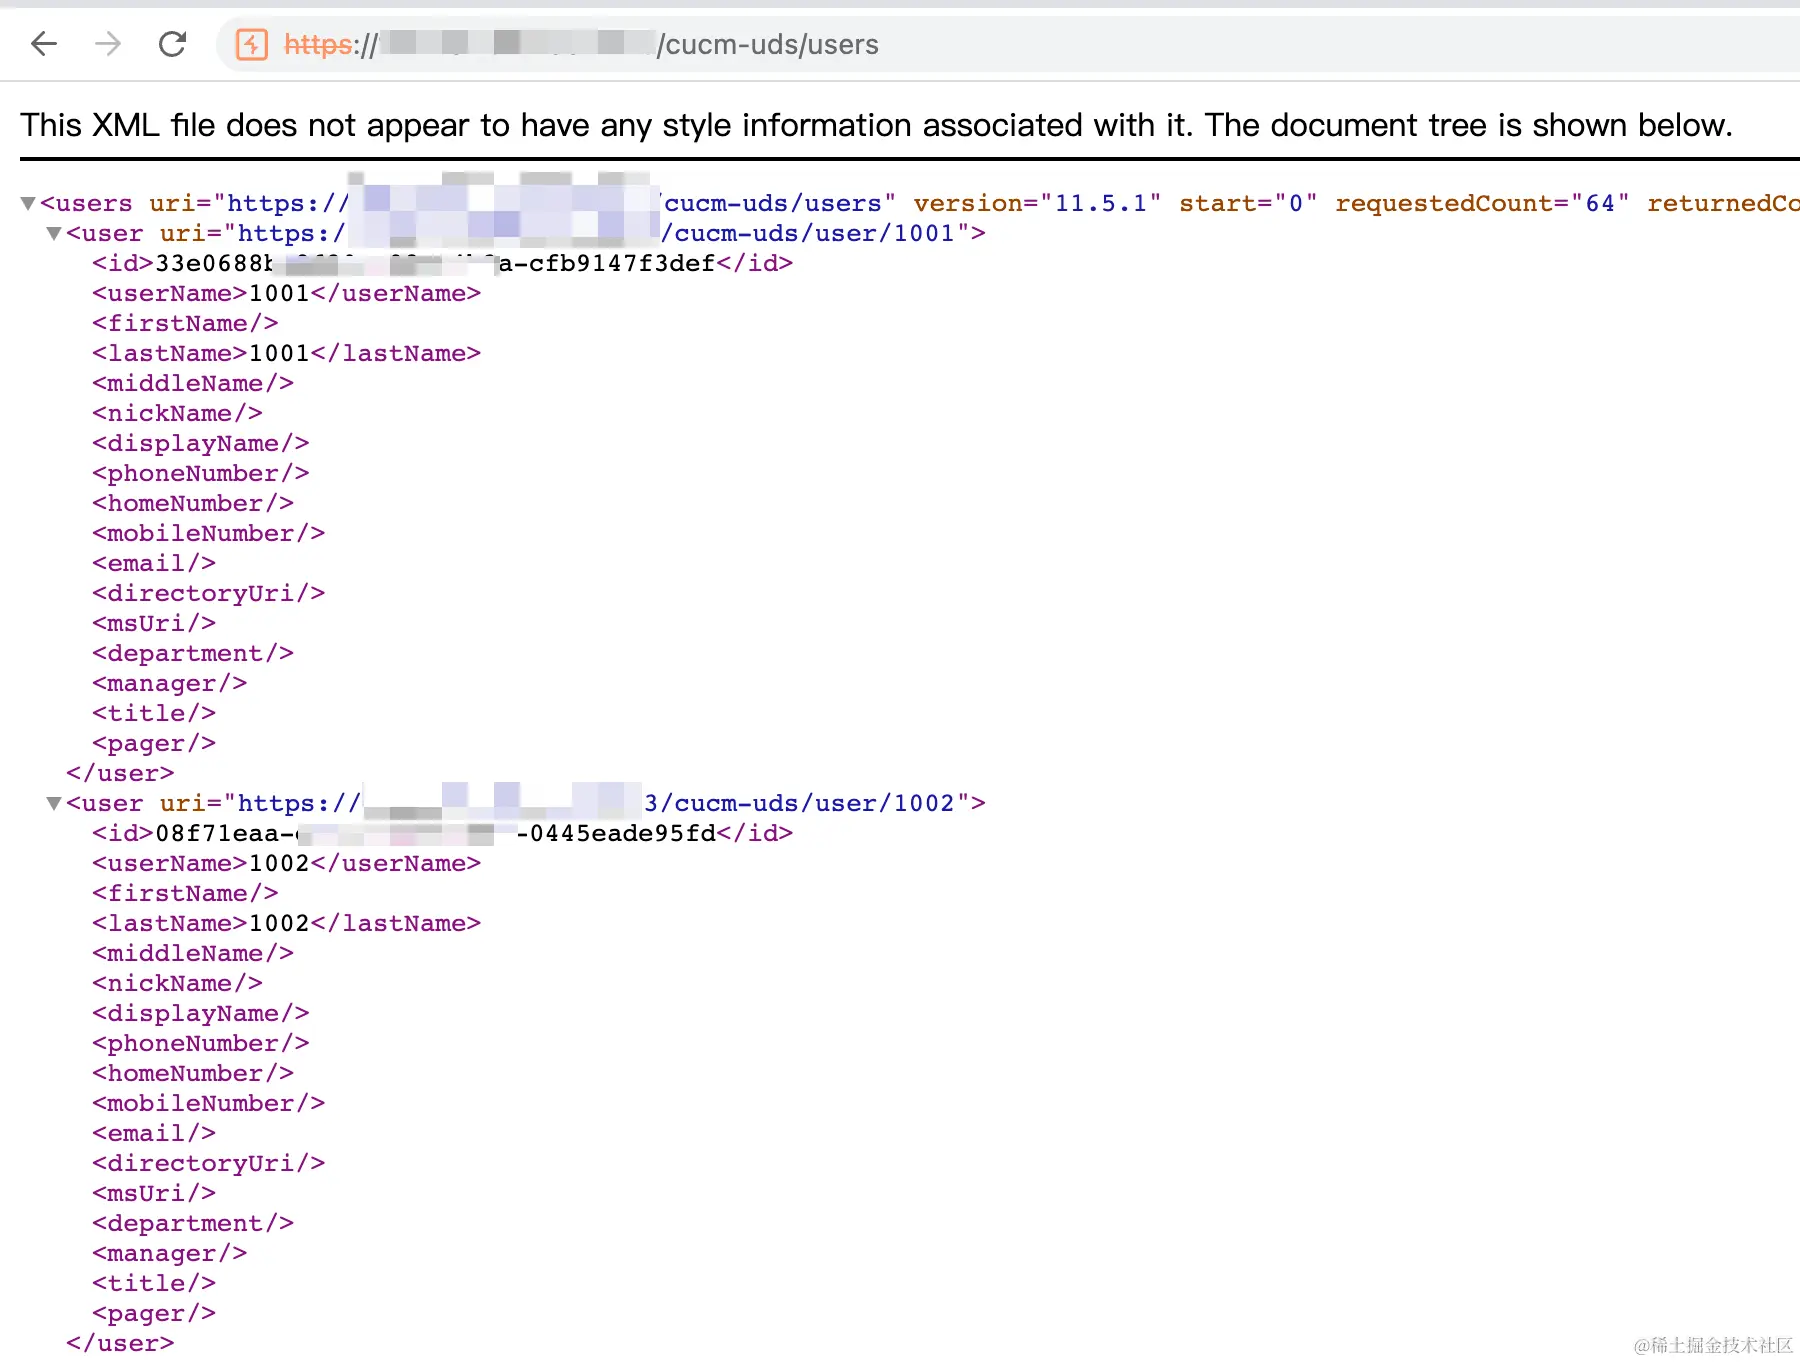This screenshot has width=1800, height=1362.
Task: Click the nickName tag under user 1002
Action: click(177, 984)
